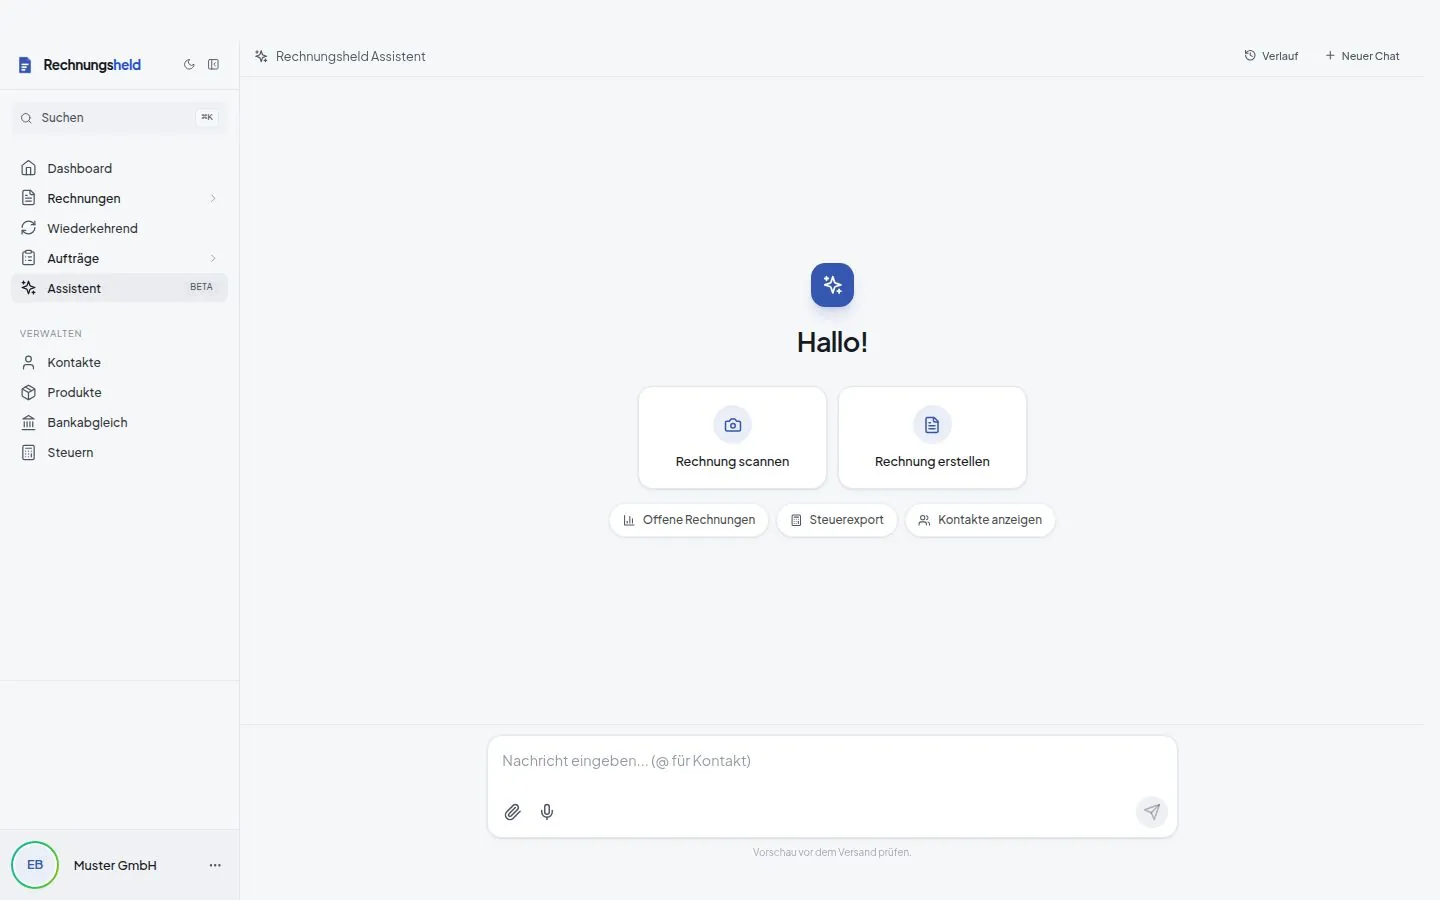Click the blue assistant sparkle logo above Hallo!
Viewport: 1440px width, 900px height.
832,285
